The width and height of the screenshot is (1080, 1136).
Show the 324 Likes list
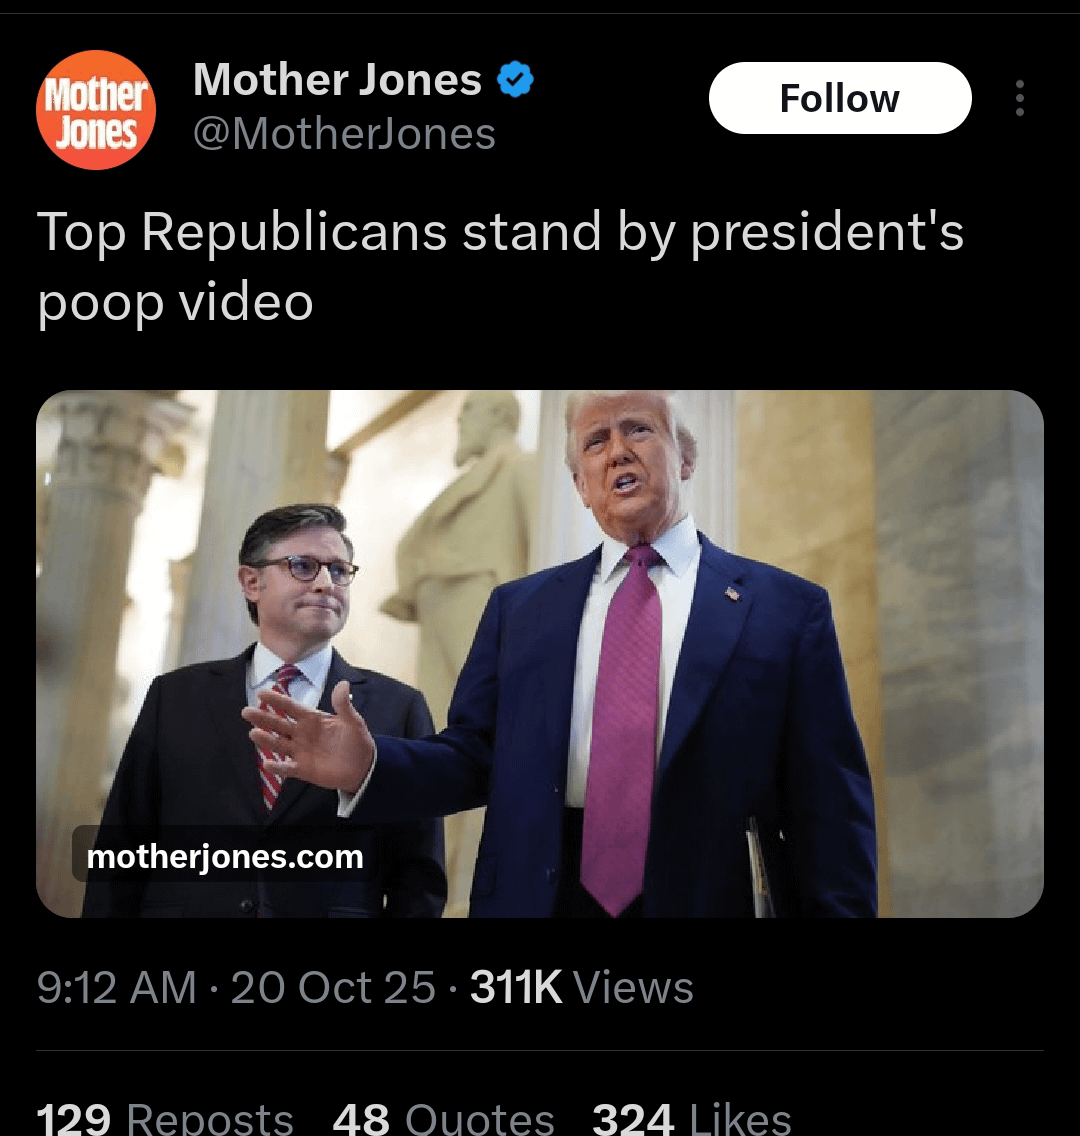[x=691, y=1118]
